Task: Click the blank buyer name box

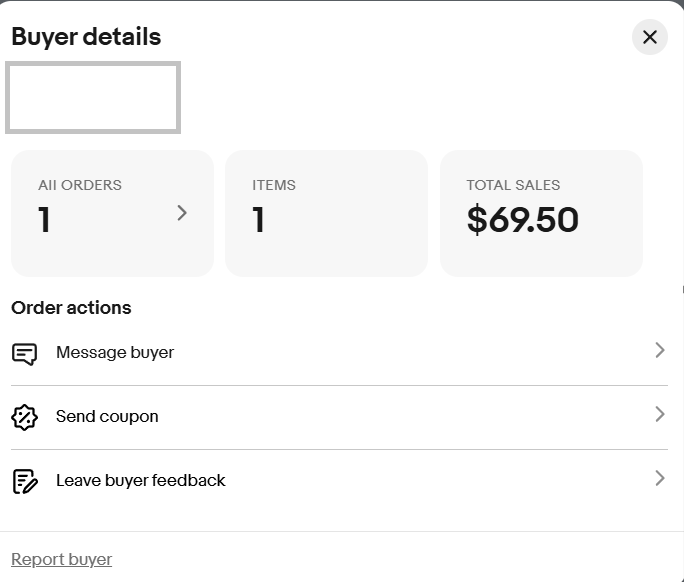Action: click(93, 97)
